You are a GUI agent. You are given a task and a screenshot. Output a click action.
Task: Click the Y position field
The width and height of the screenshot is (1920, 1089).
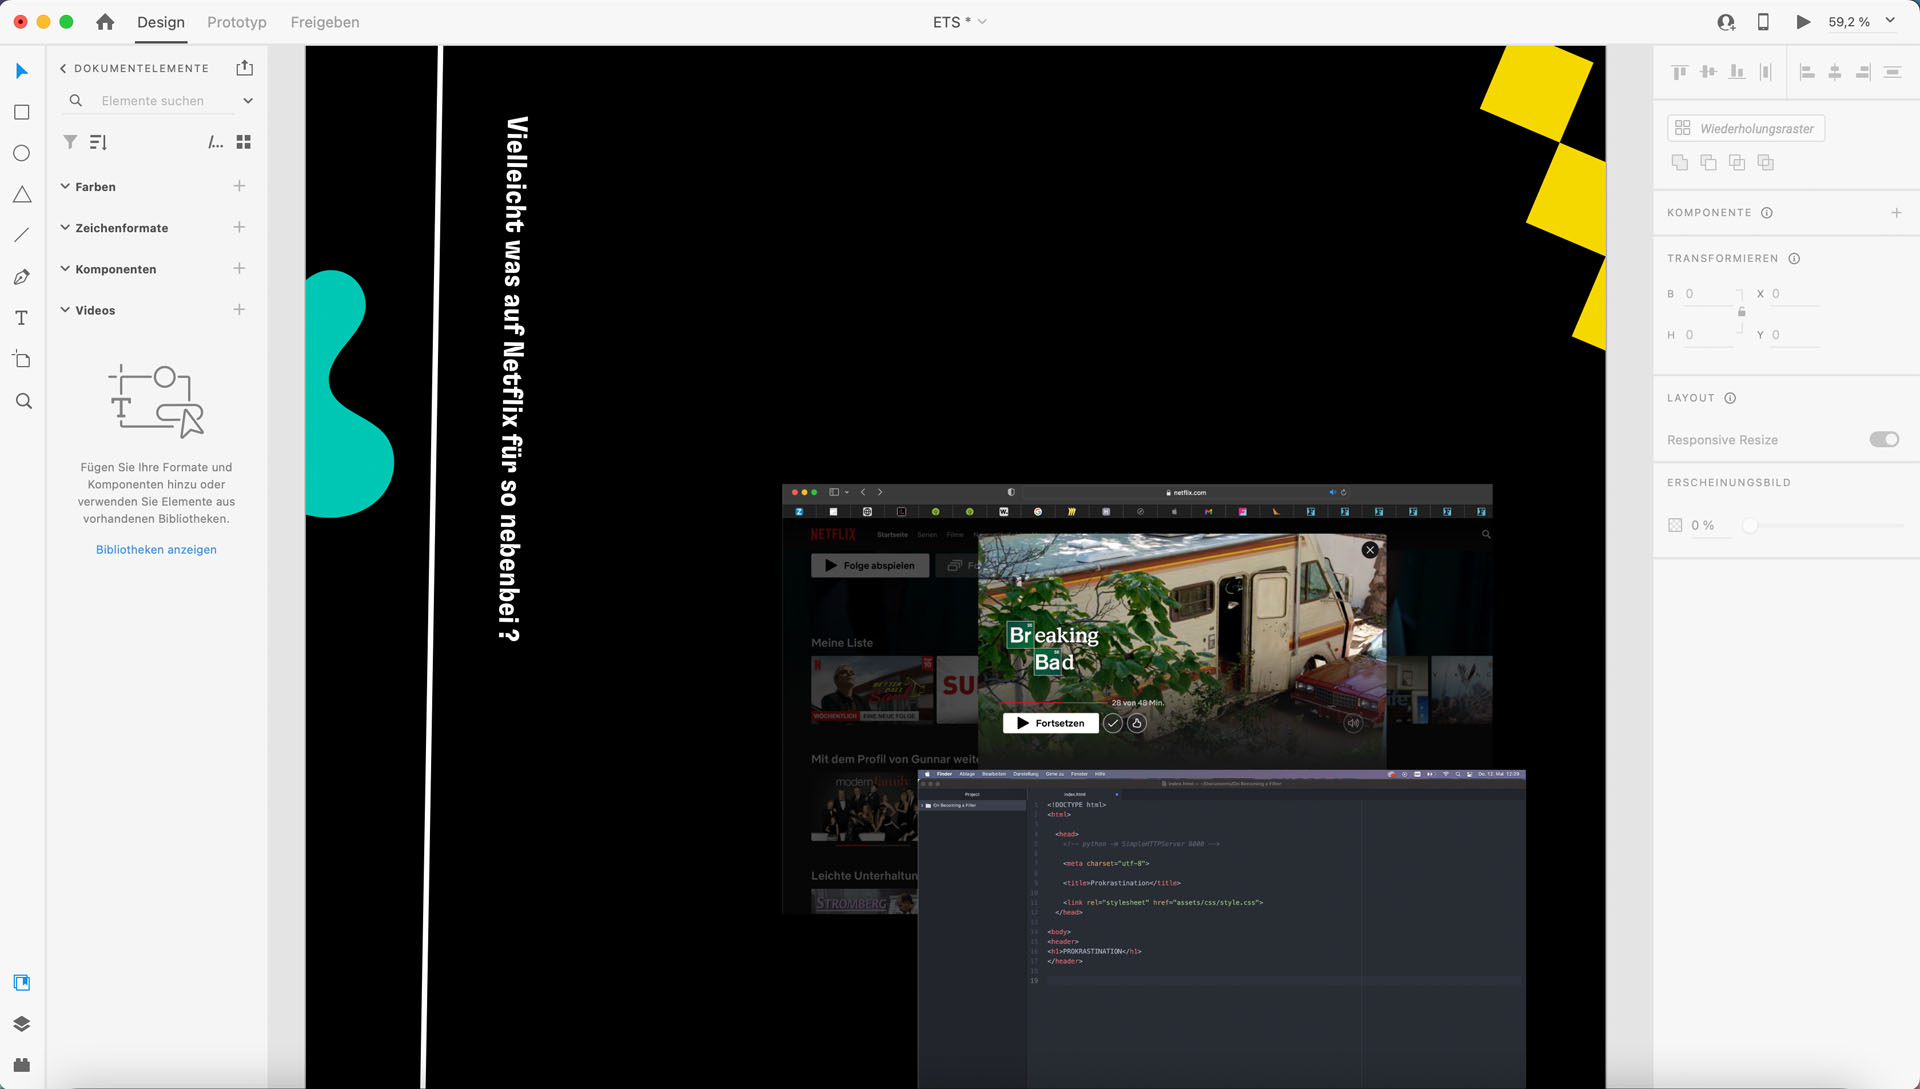[1795, 335]
